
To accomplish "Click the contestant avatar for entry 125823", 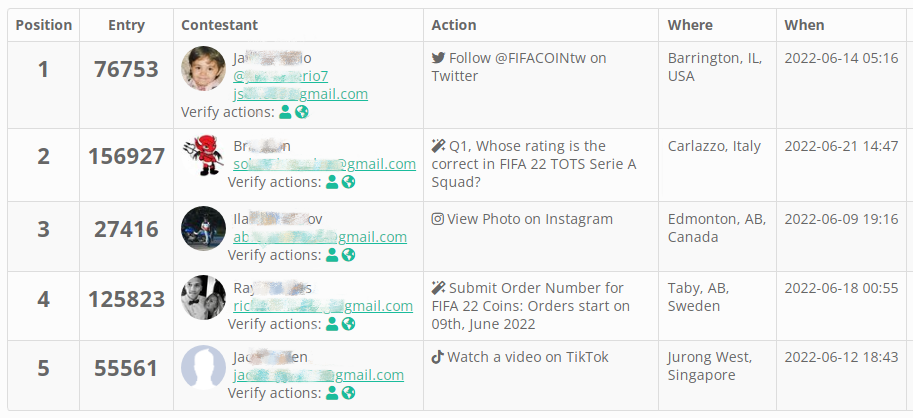I will point(203,297).
